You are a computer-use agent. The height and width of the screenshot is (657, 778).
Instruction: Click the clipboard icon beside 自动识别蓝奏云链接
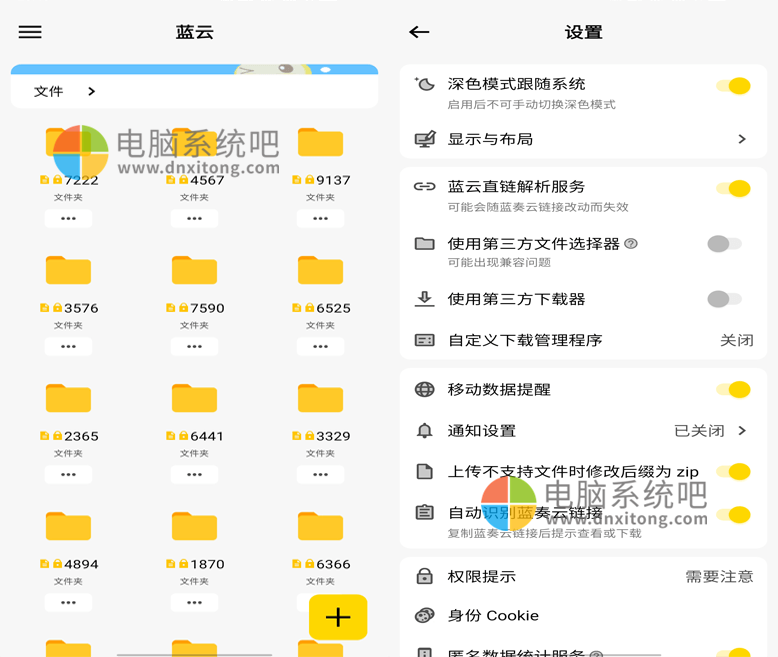click(425, 512)
